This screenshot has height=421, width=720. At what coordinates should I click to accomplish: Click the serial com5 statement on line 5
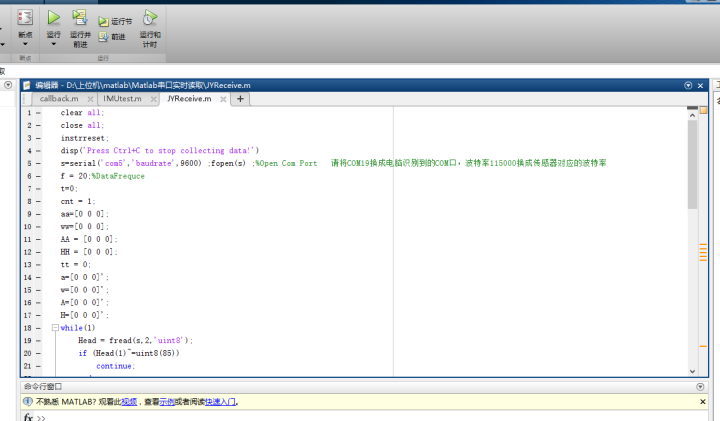click(x=131, y=163)
